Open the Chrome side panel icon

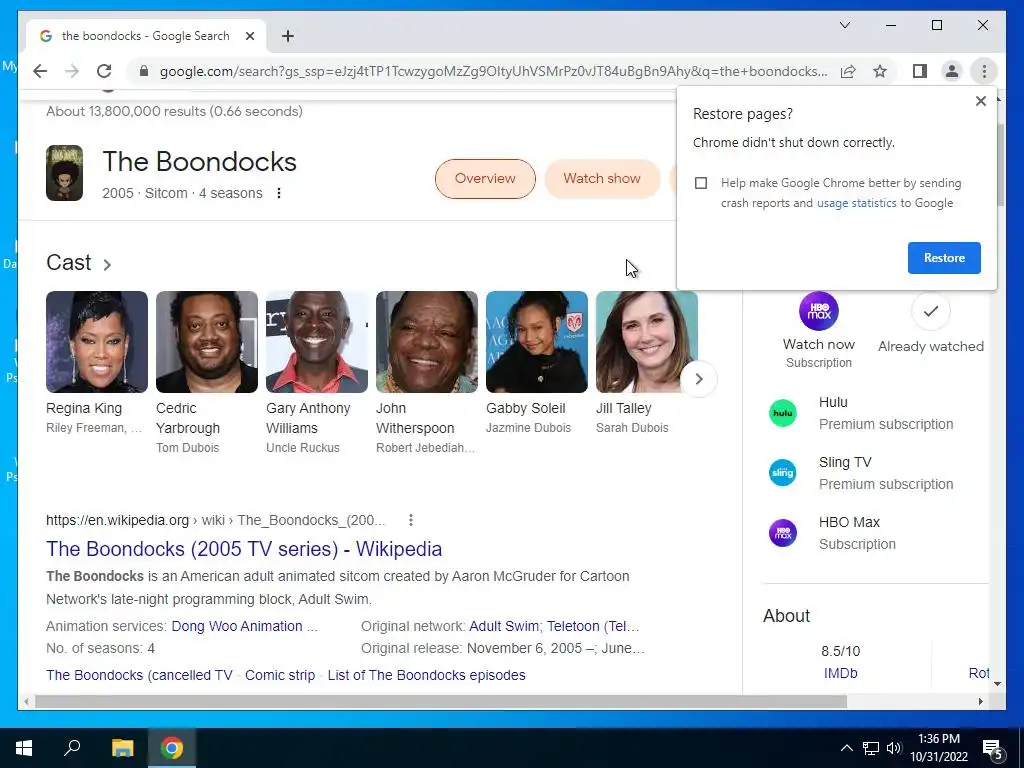pos(920,71)
